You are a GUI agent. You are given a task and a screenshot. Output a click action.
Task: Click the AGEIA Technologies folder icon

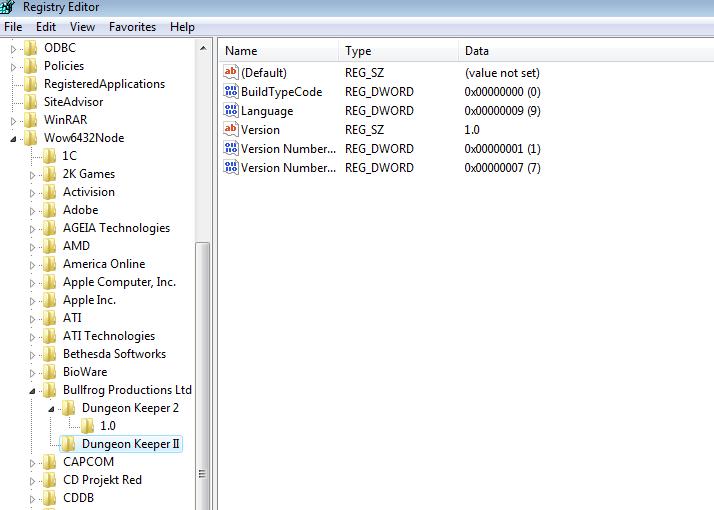[x=49, y=228]
